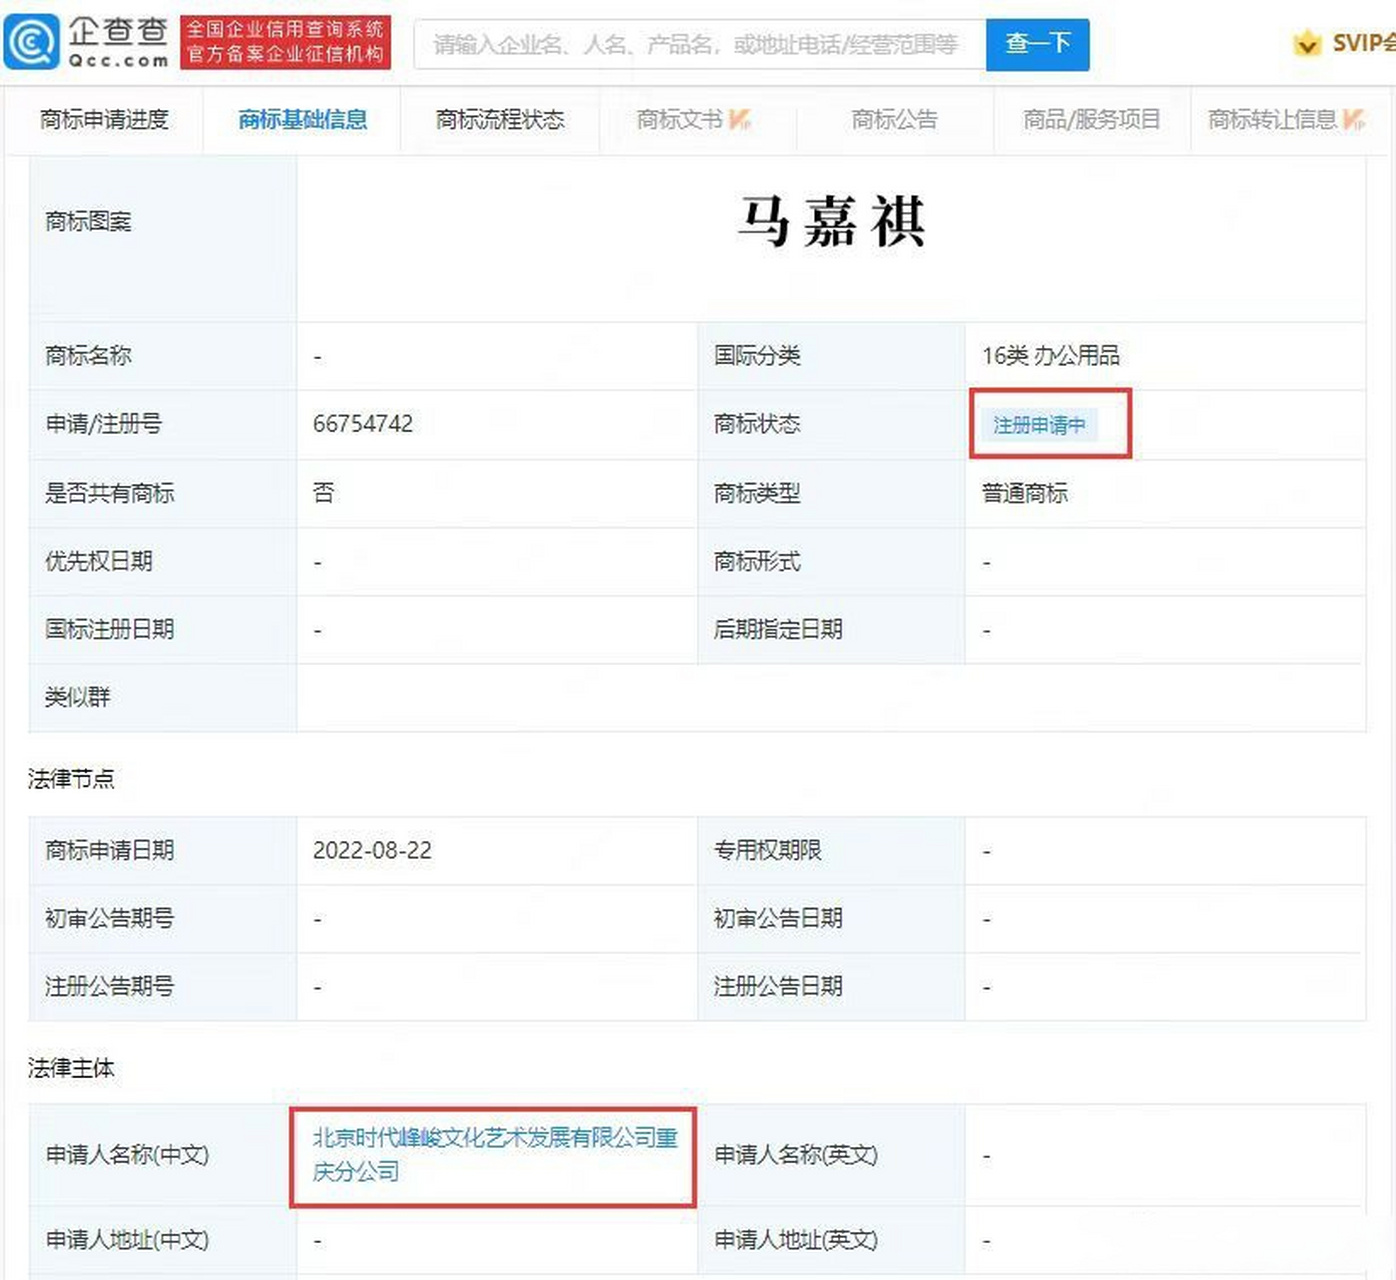This screenshot has width=1396, height=1280.
Task: Click the SVIP gold crown icon
Action: (1307, 44)
